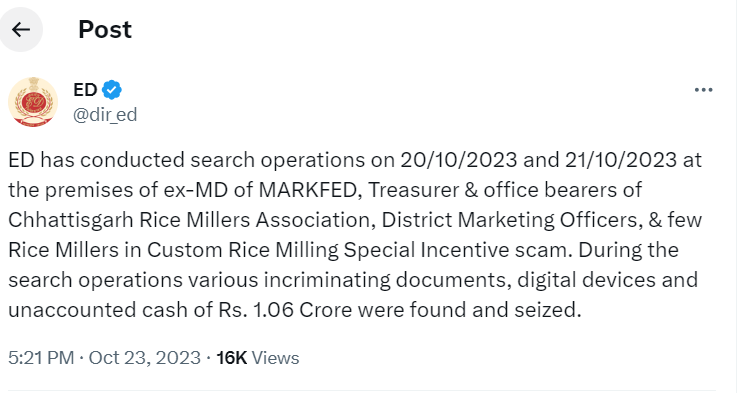The image size is (750, 393).
Task: View the 16K Views count
Action: click(x=258, y=358)
